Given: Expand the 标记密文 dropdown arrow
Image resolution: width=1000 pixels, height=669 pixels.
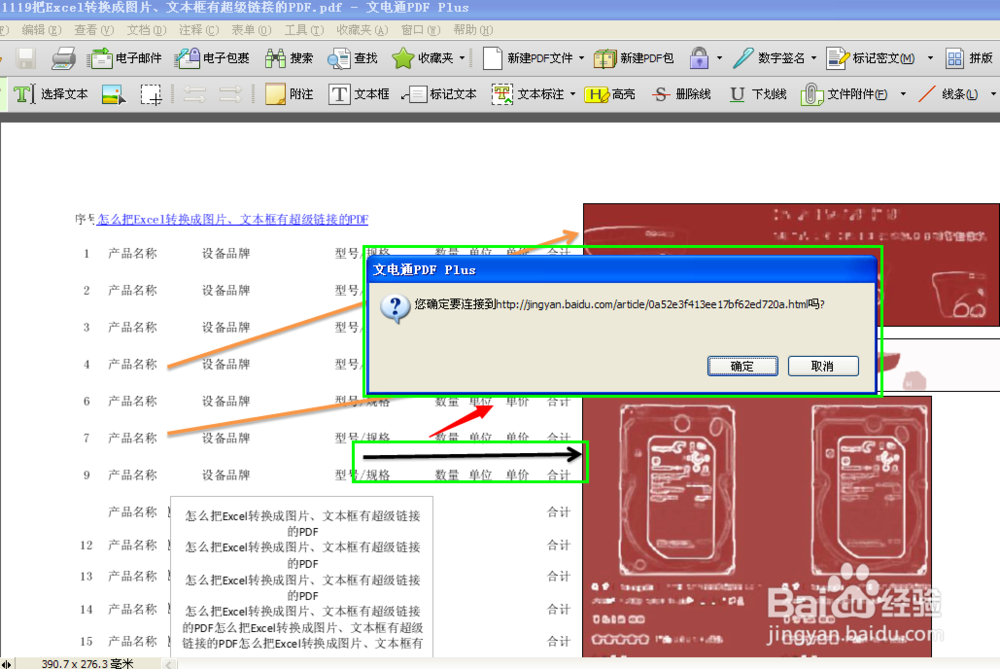Looking at the screenshot, I should [930, 58].
